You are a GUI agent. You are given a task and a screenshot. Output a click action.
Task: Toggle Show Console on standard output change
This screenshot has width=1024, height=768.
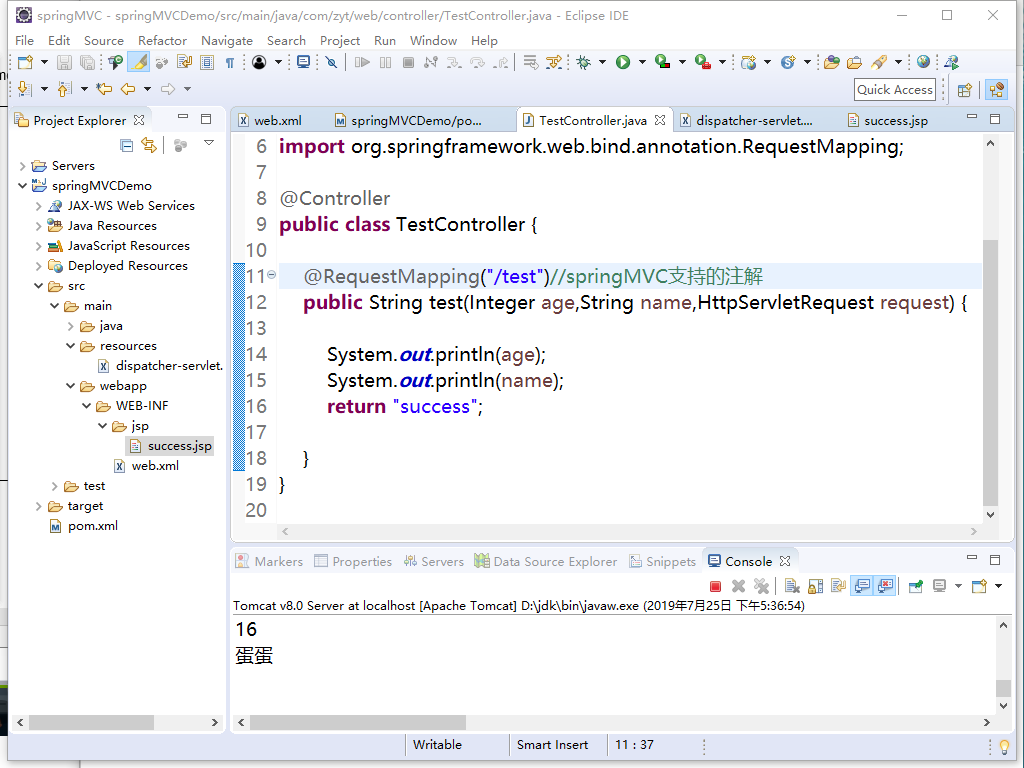click(860, 587)
